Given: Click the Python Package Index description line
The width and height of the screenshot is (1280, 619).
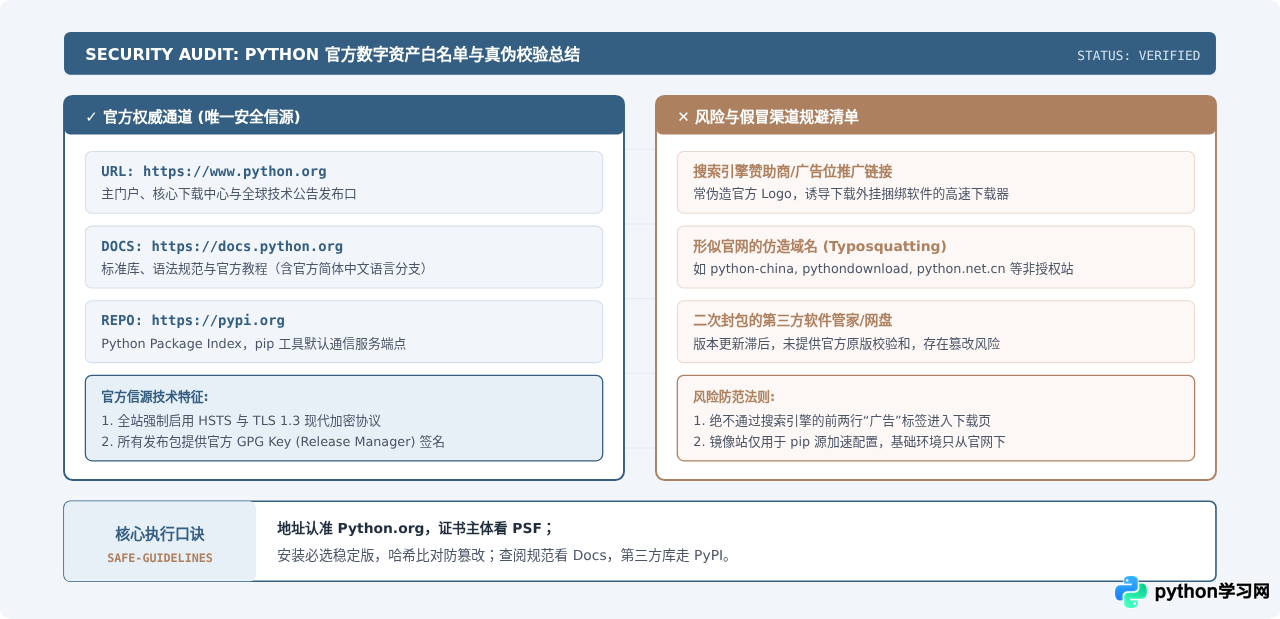Looking at the screenshot, I should click(x=254, y=343).
